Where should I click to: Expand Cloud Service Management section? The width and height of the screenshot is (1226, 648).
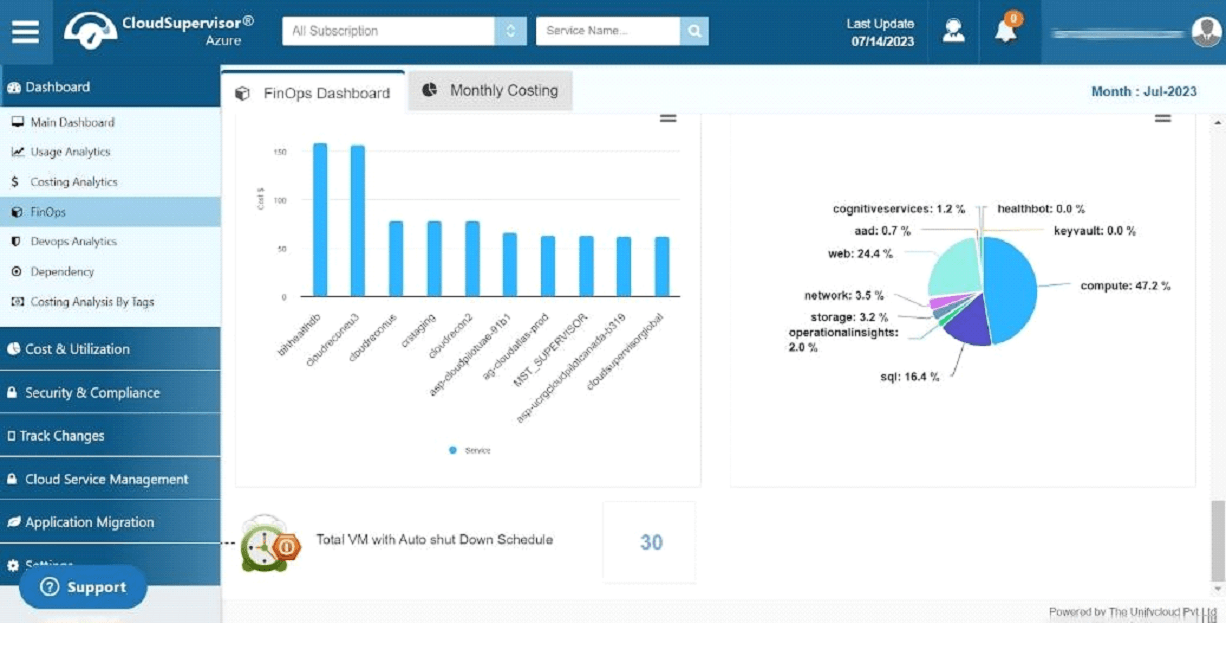[110, 479]
